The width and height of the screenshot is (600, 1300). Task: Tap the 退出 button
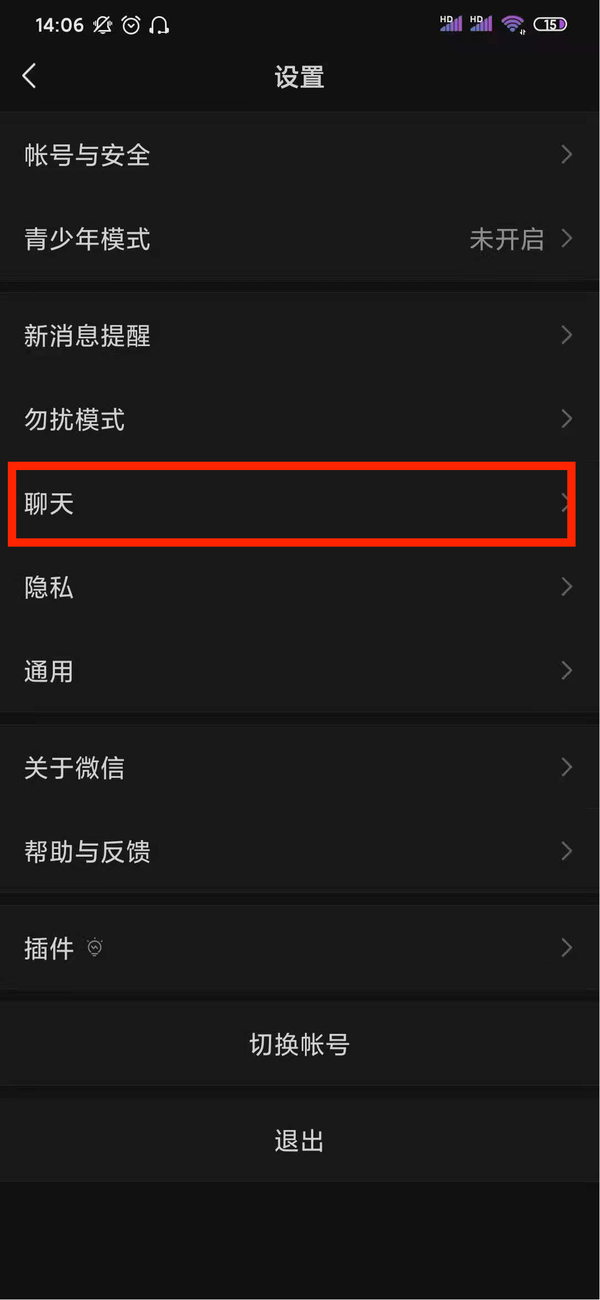pos(300,1141)
